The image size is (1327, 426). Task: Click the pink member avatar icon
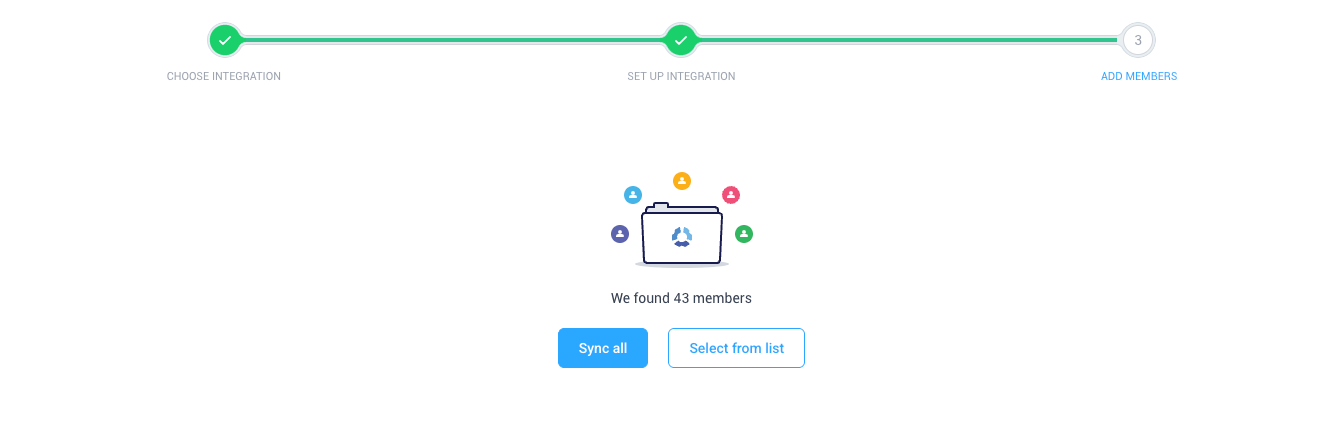pyautogui.click(x=731, y=195)
